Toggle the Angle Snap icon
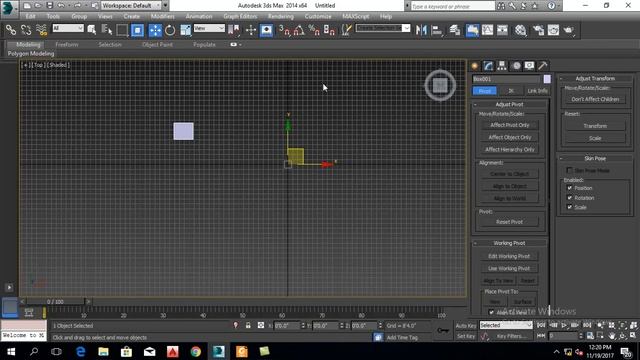The height and width of the screenshot is (360, 640). (x=299, y=30)
